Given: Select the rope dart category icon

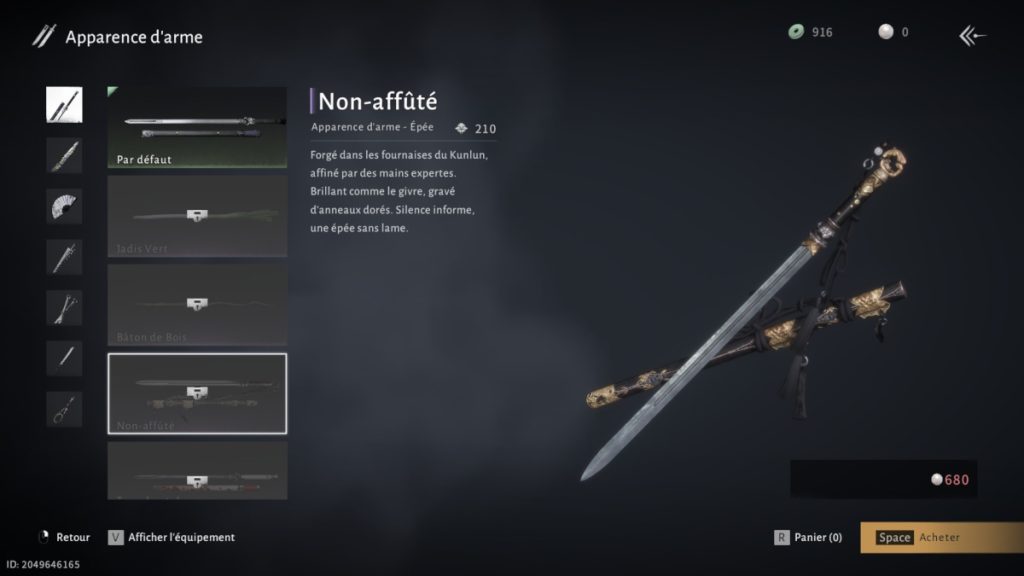Looking at the screenshot, I should coord(64,409).
